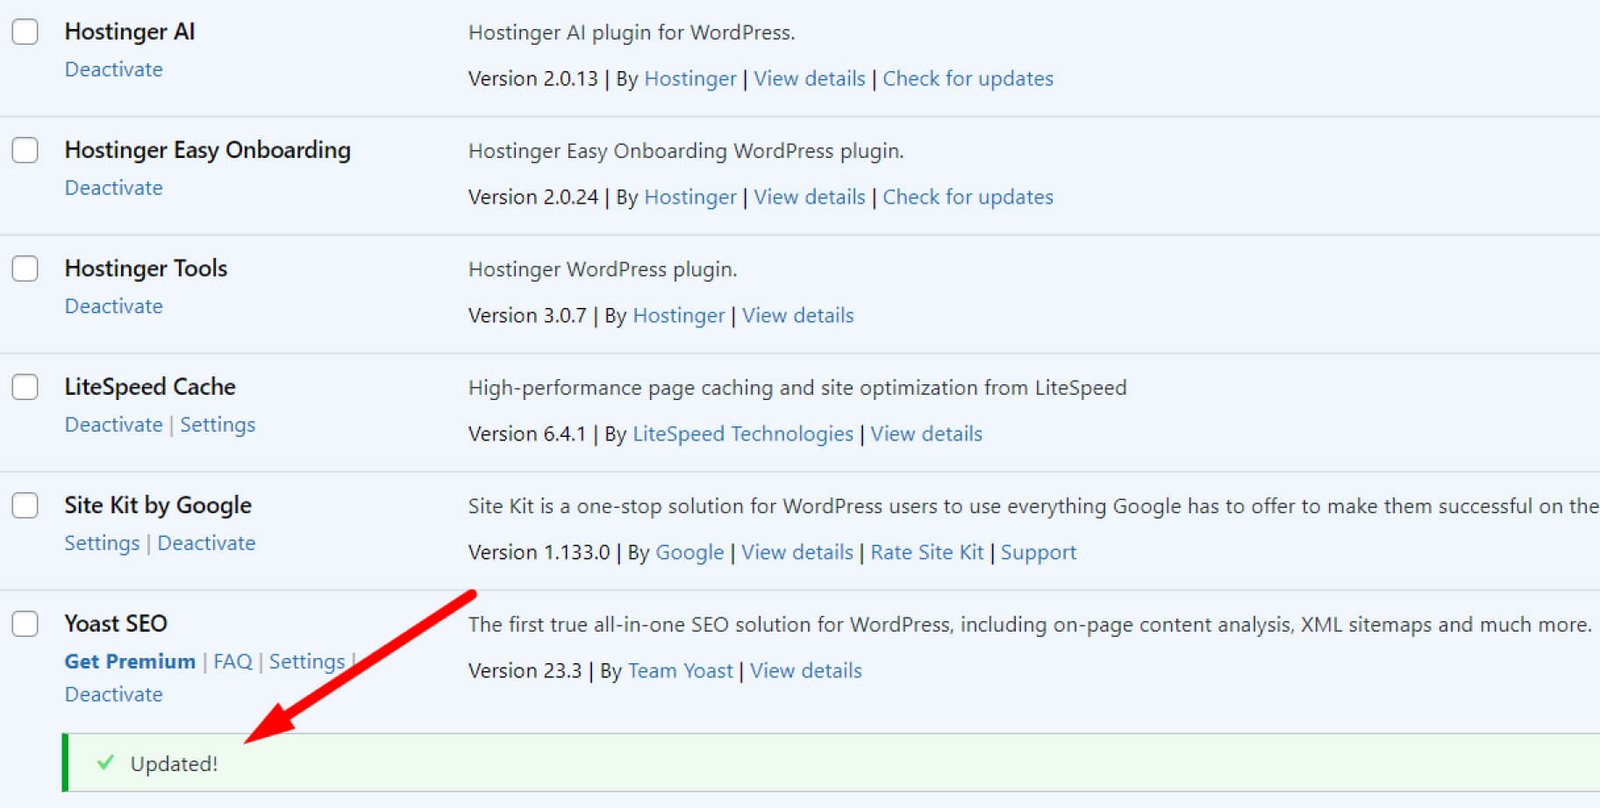Open Yoast SEO Settings link
The height and width of the screenshot is (808, 1600).
307,662
